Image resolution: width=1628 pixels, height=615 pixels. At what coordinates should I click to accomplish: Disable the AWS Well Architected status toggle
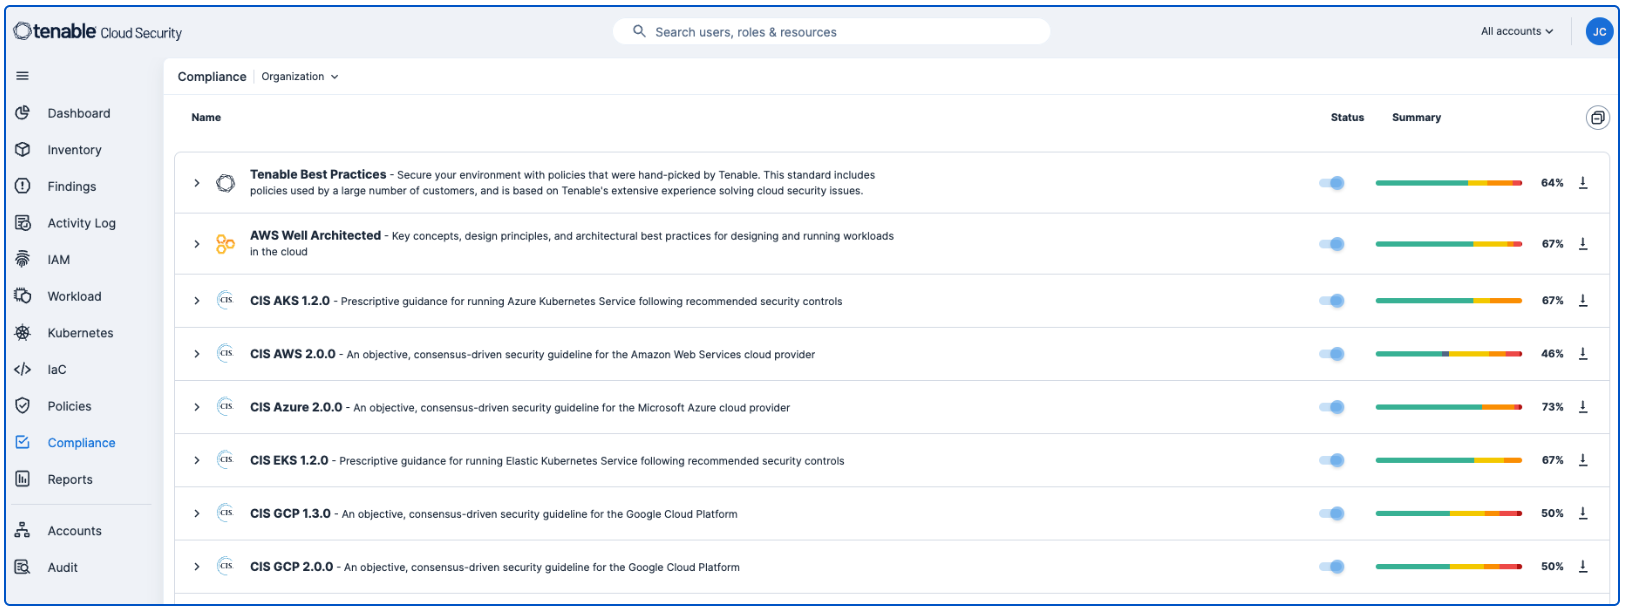point(1332,244)
